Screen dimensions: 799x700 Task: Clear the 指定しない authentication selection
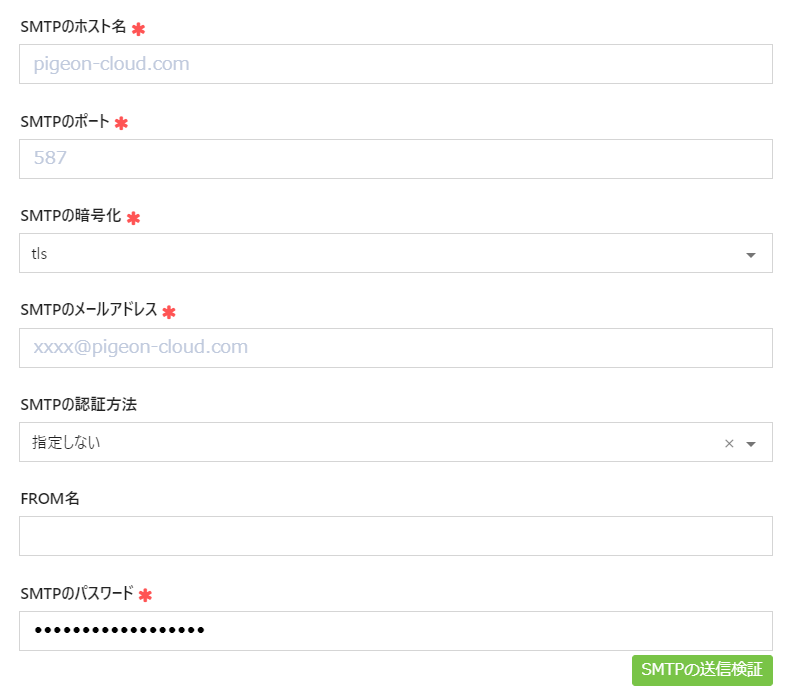pos(729,443)
